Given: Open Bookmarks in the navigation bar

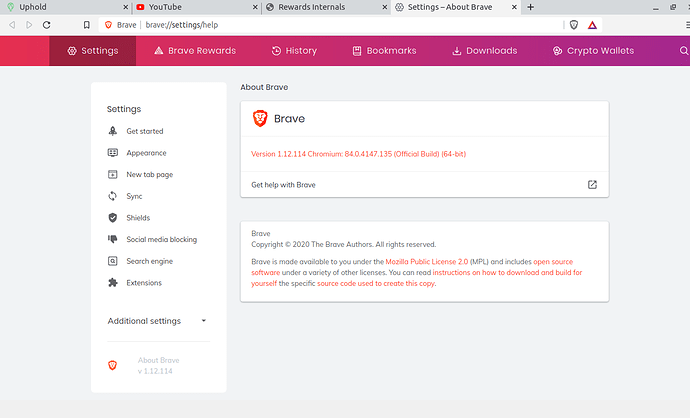Looking at the screenshot, I should (385, 51).
